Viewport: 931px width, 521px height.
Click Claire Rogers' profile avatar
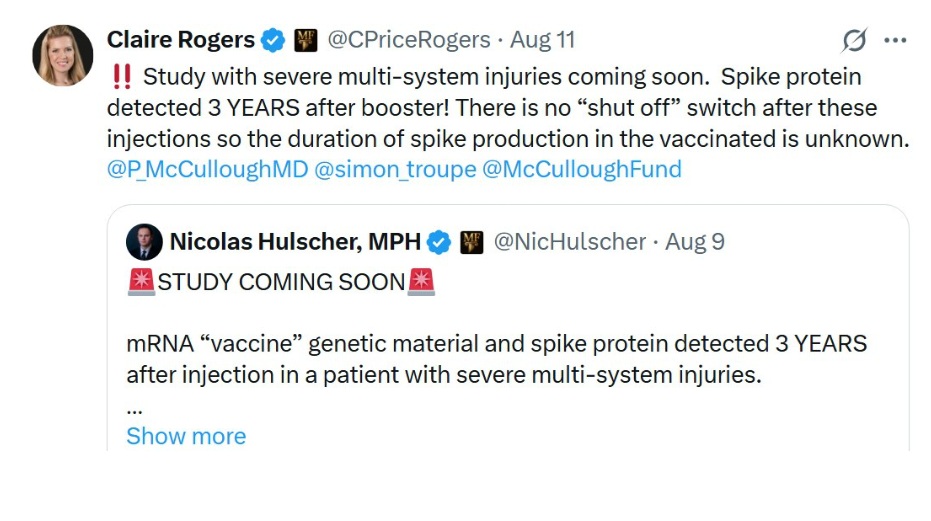pos(64,55)
